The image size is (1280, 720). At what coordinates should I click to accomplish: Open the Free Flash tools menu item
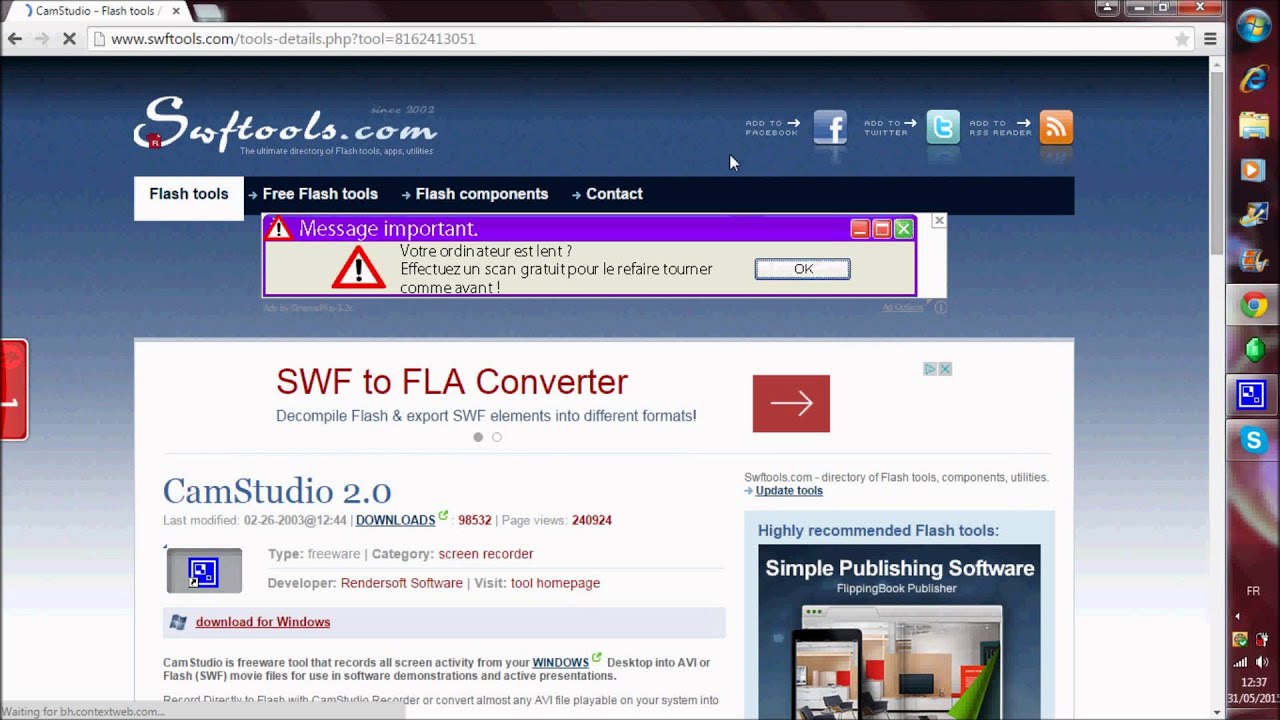pyautogui.click(x=320, y=194)
